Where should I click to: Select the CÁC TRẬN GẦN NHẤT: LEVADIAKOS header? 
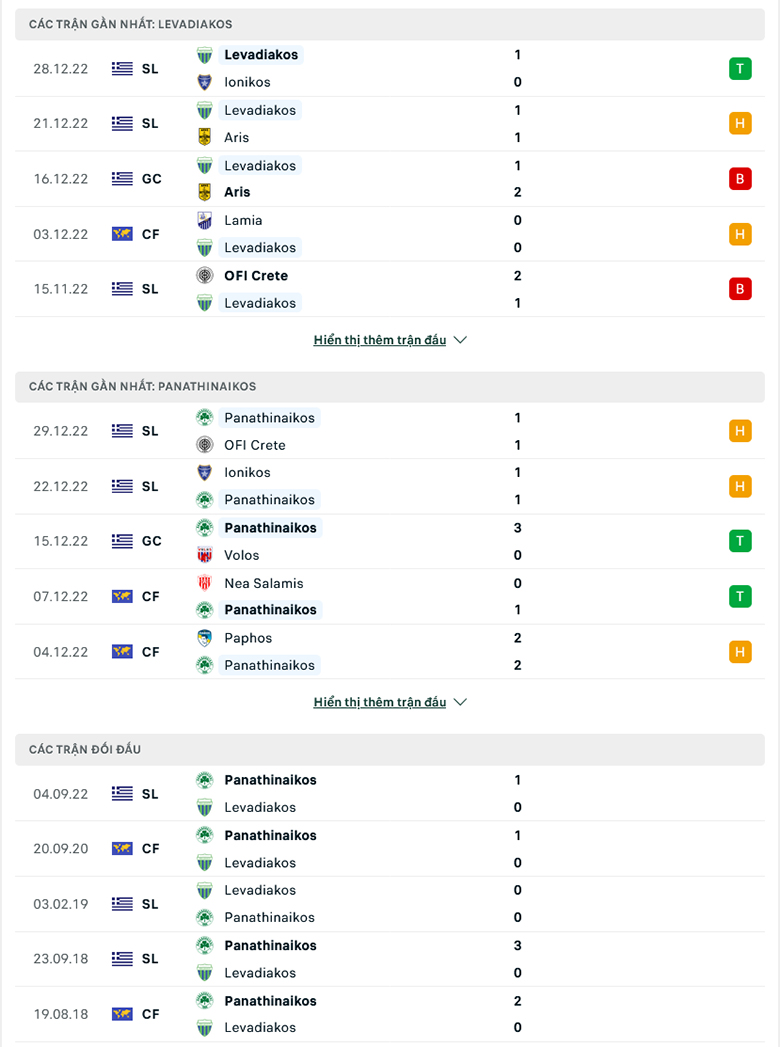click(x=390, y=24)
